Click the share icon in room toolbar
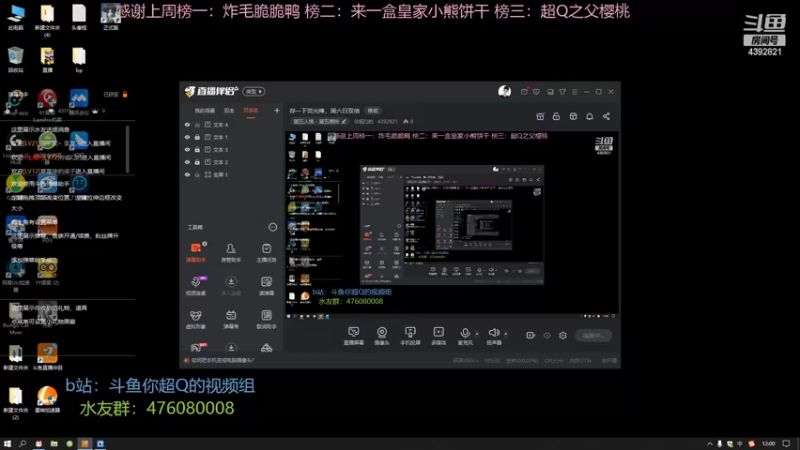The image size is (800, 450). click(606, 116)
